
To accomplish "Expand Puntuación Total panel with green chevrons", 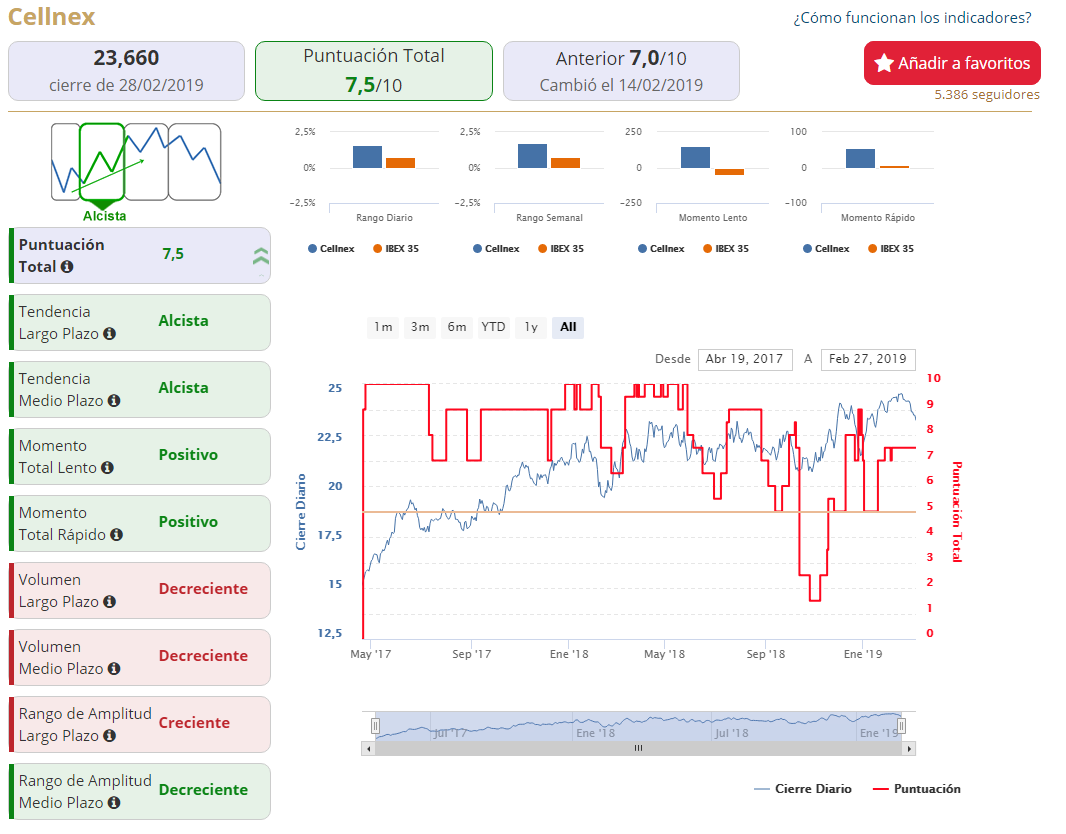I will pos(261,256).
